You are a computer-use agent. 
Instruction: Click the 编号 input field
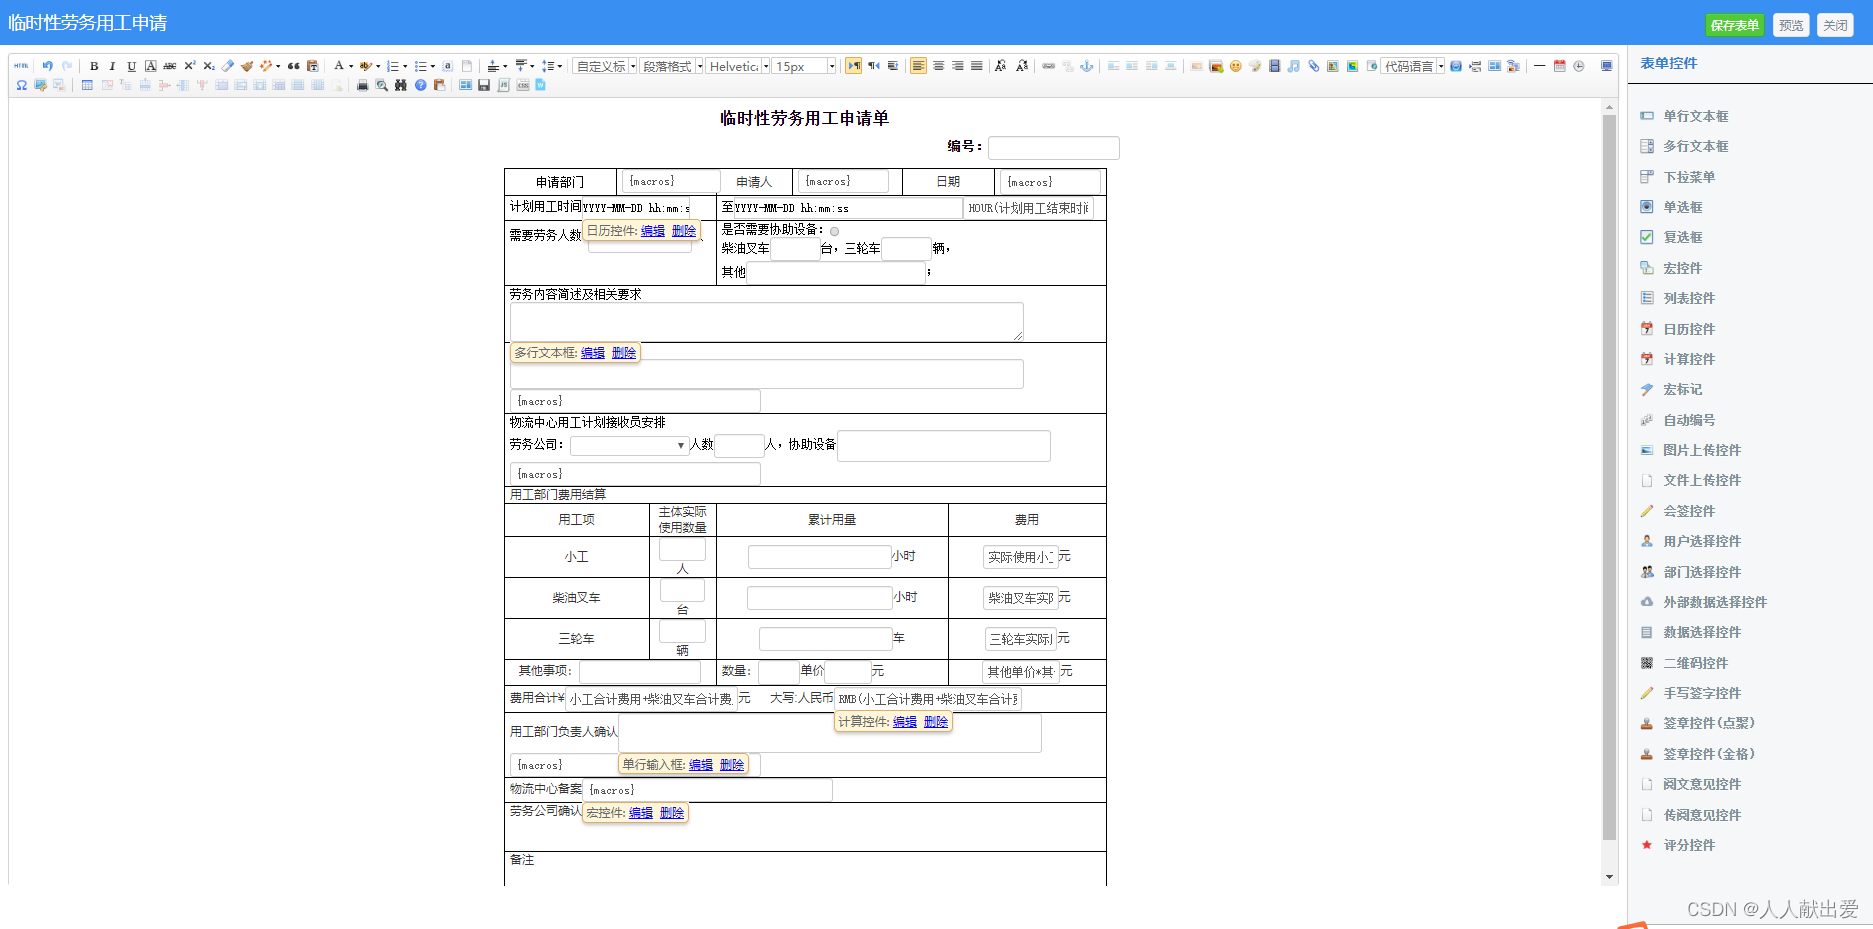coord(1054,148)
